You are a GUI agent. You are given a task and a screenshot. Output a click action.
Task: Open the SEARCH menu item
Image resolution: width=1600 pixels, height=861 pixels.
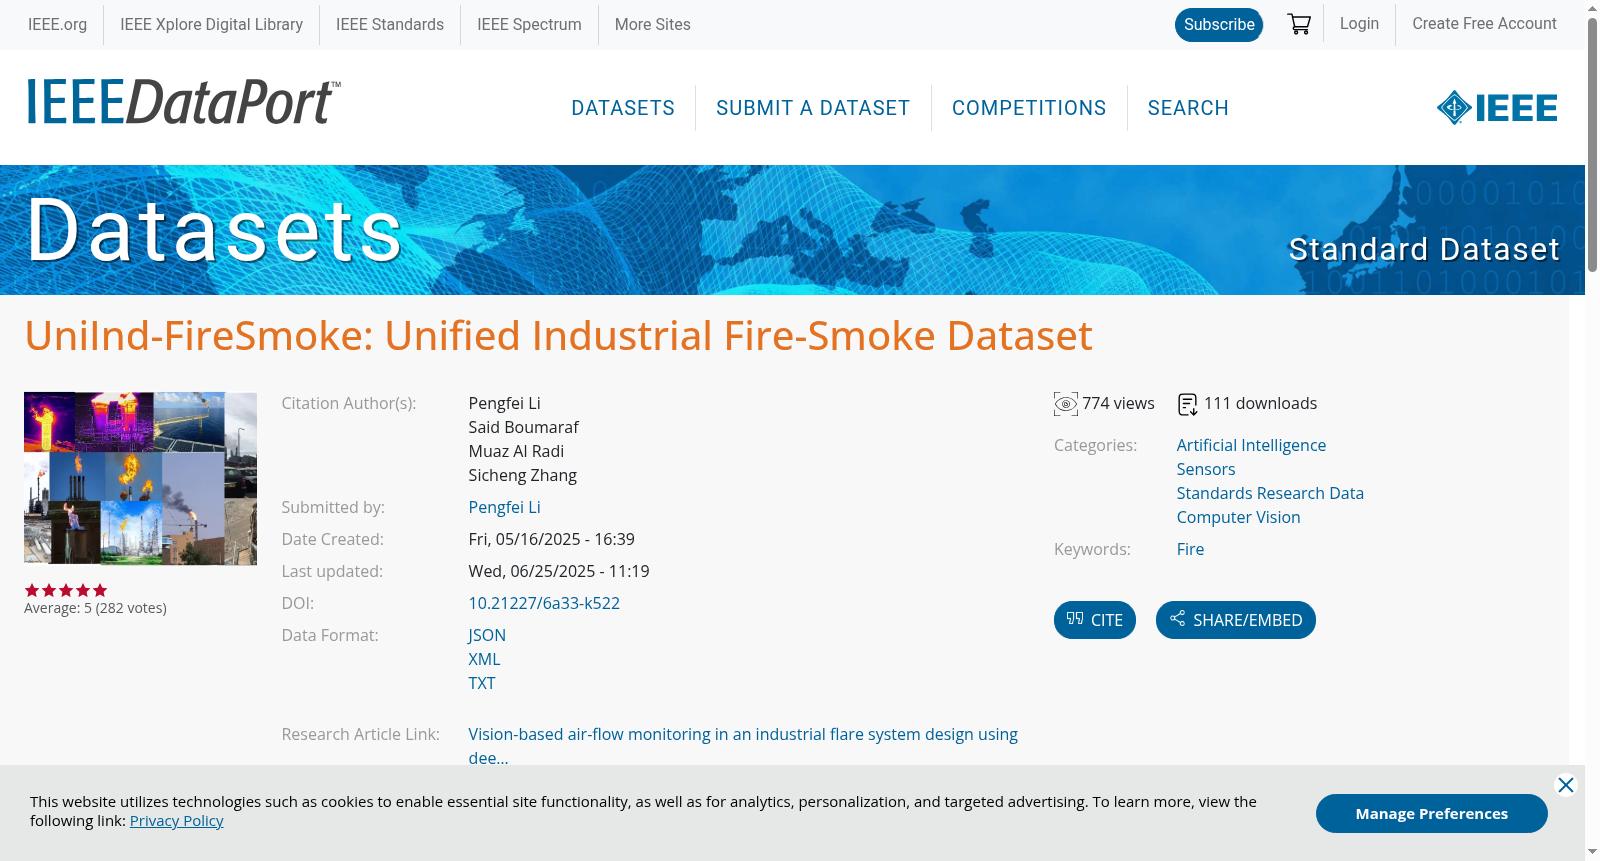click(x=1188, y=108)
